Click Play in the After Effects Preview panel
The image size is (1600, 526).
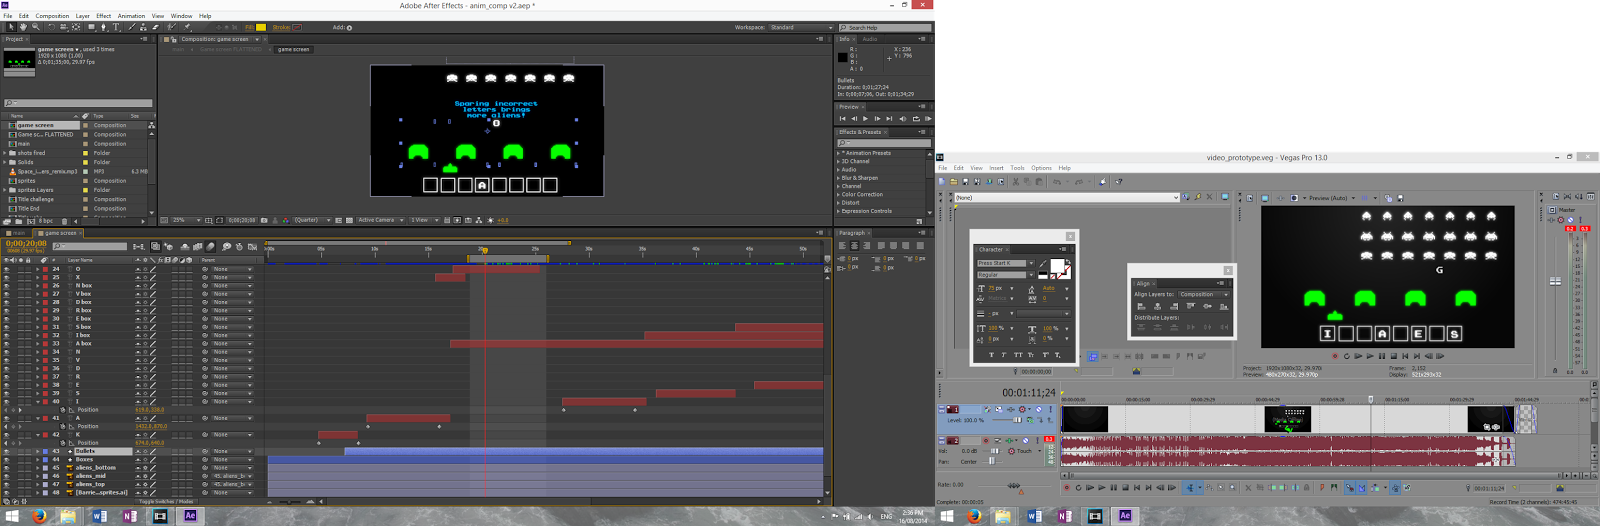[x=866, y=119]
